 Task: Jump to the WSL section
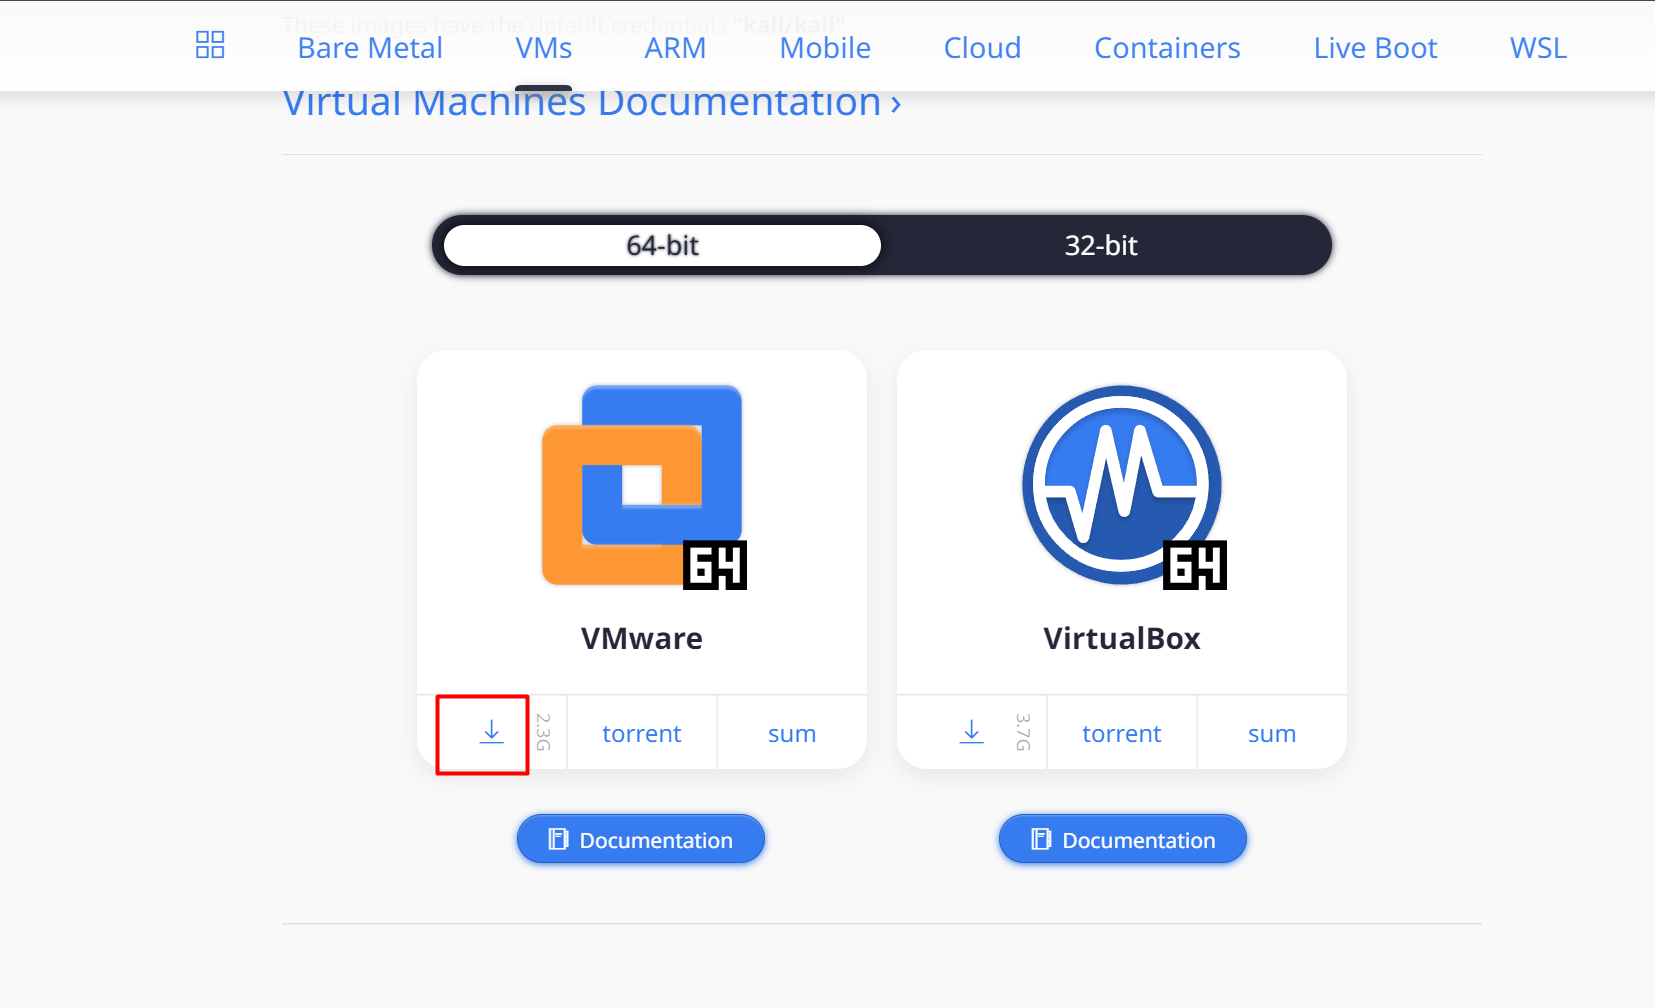pyautogui.click(x=1538, y=48)
